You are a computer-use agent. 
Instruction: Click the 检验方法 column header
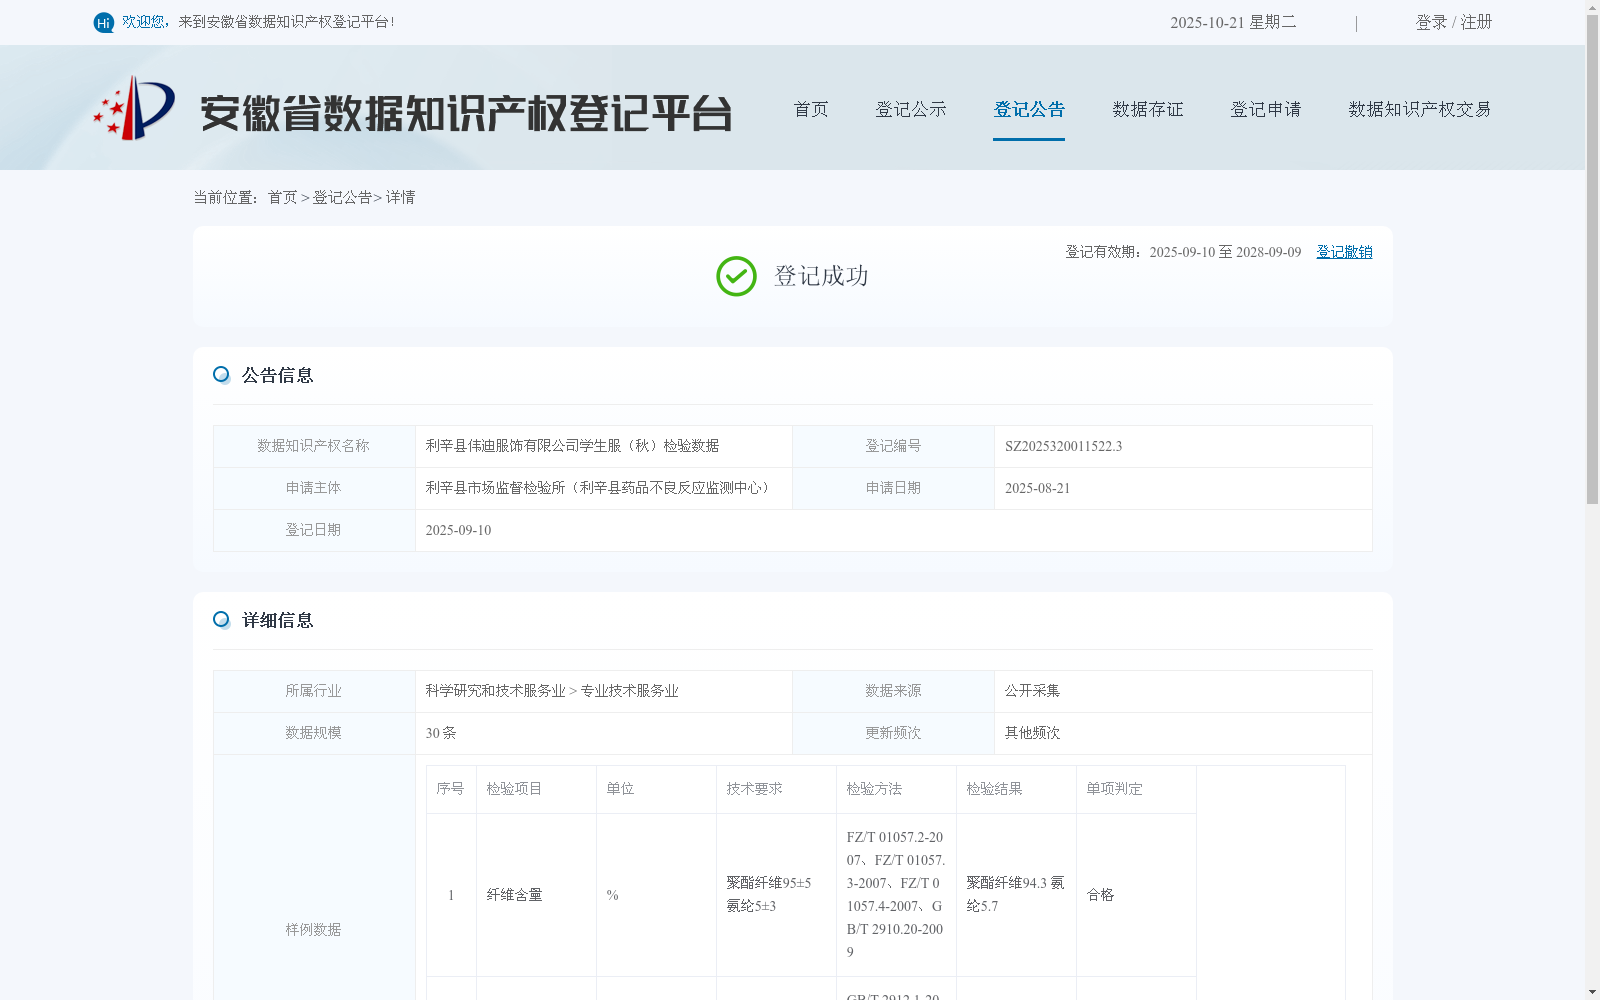896,789
